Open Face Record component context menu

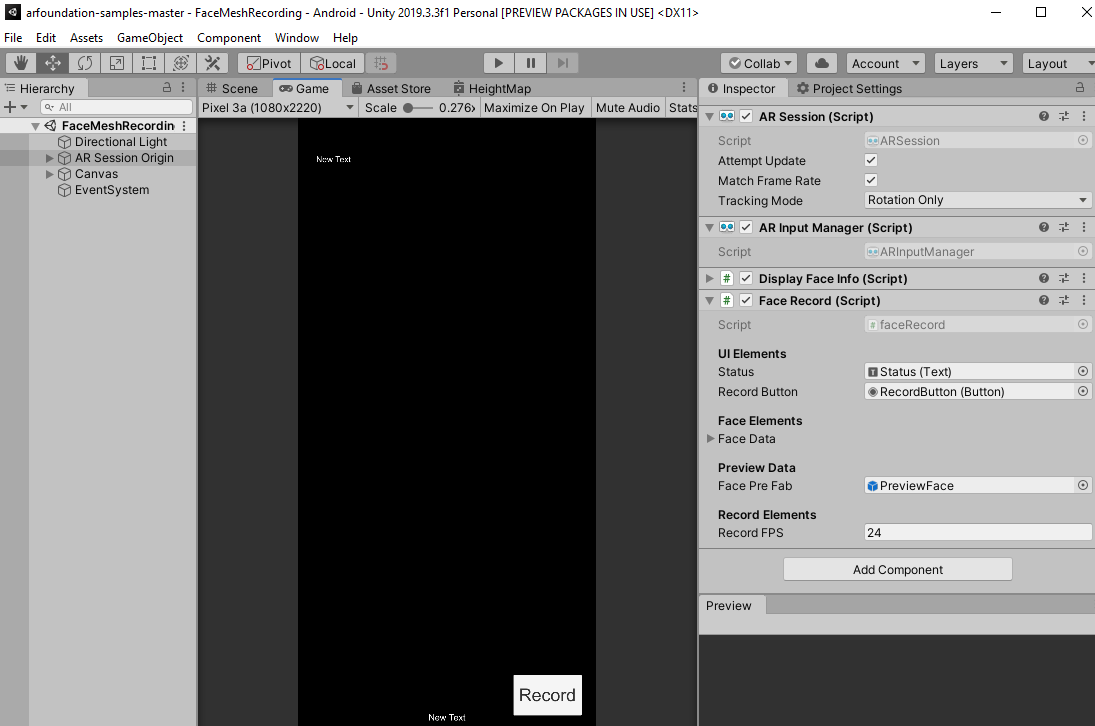pyautogui.click(x=1084, y=300)
